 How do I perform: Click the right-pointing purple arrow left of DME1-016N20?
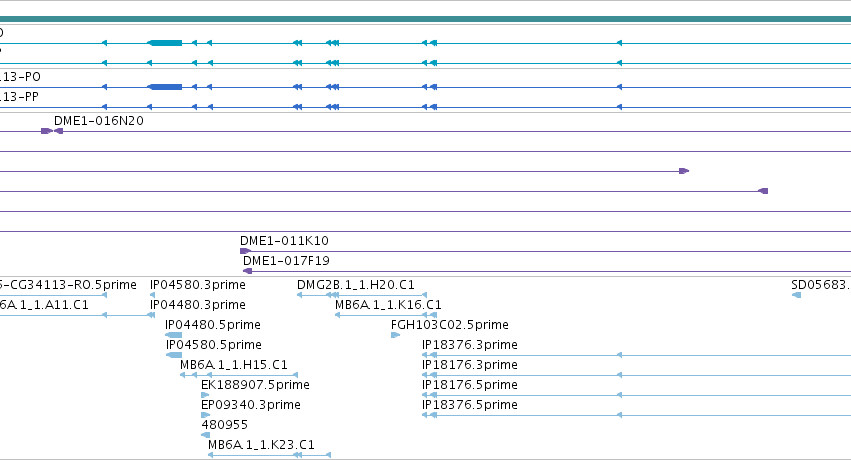coord(47,131)
